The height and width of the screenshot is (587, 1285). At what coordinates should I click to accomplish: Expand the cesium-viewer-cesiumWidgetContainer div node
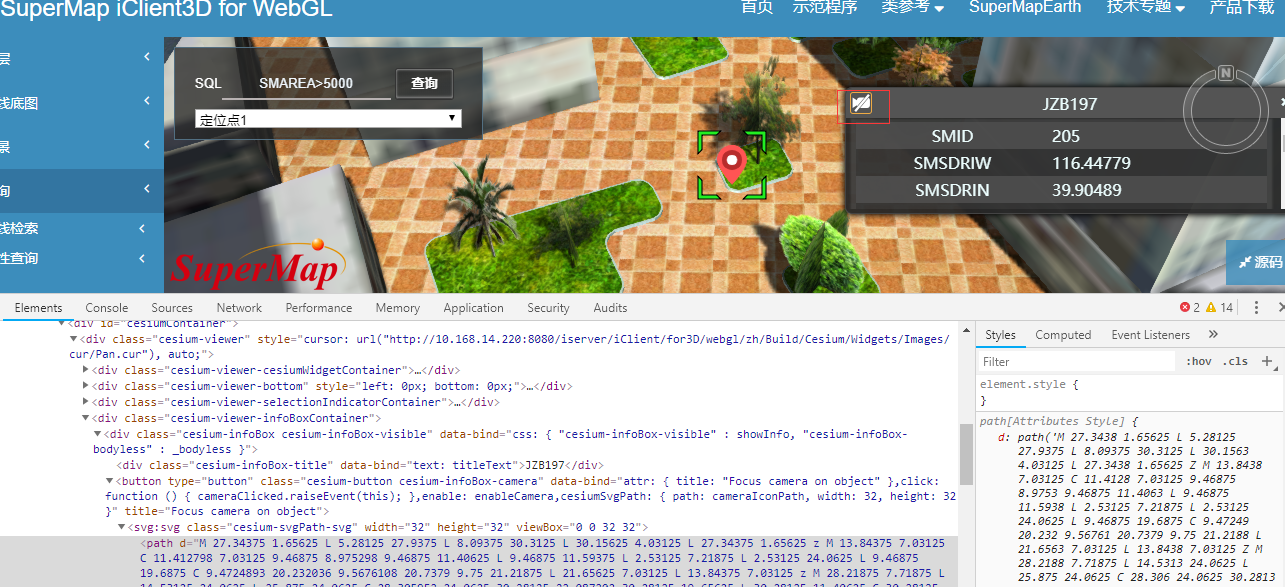coord(85,370)
